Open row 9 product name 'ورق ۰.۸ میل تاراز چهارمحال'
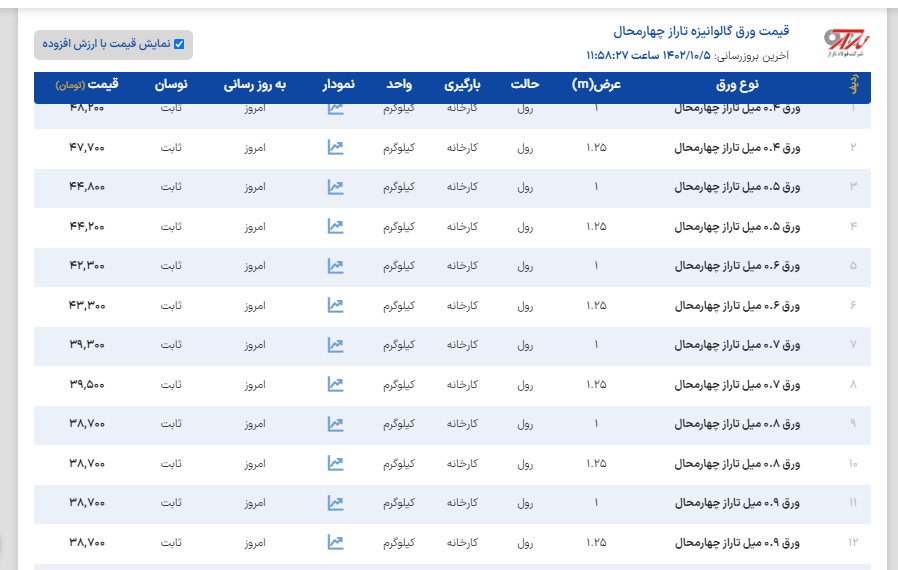The width and height of the screenshot is (898, 570). [737, 424]
